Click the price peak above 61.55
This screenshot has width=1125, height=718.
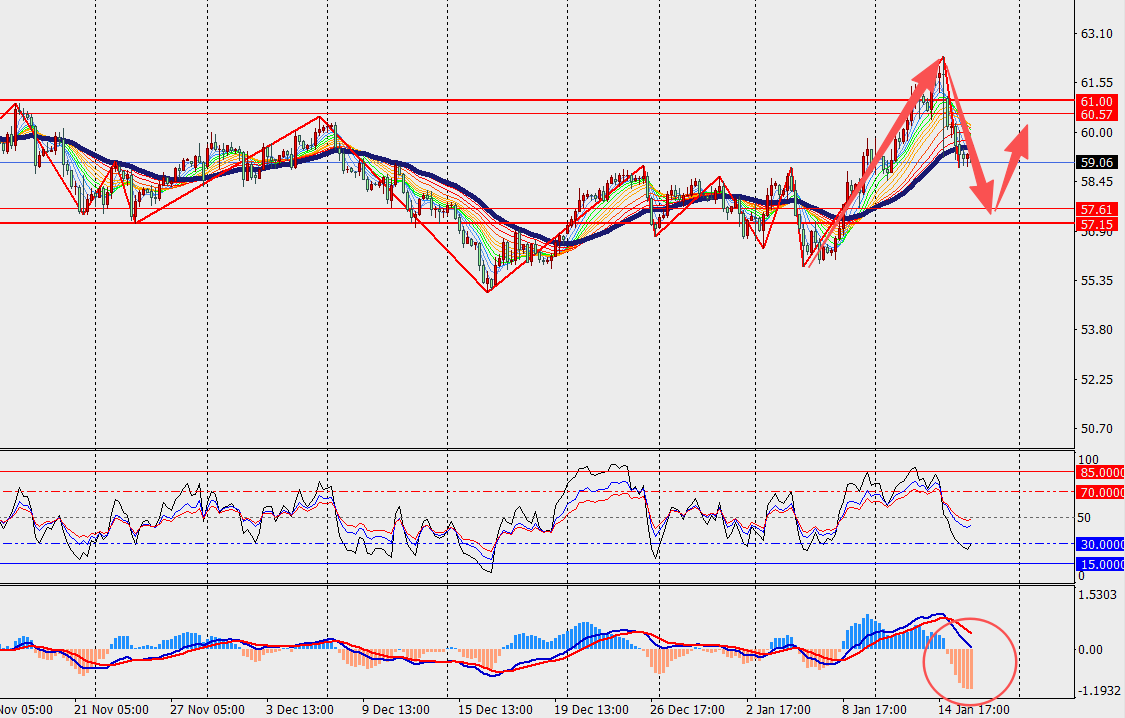[x=943, y=57]
